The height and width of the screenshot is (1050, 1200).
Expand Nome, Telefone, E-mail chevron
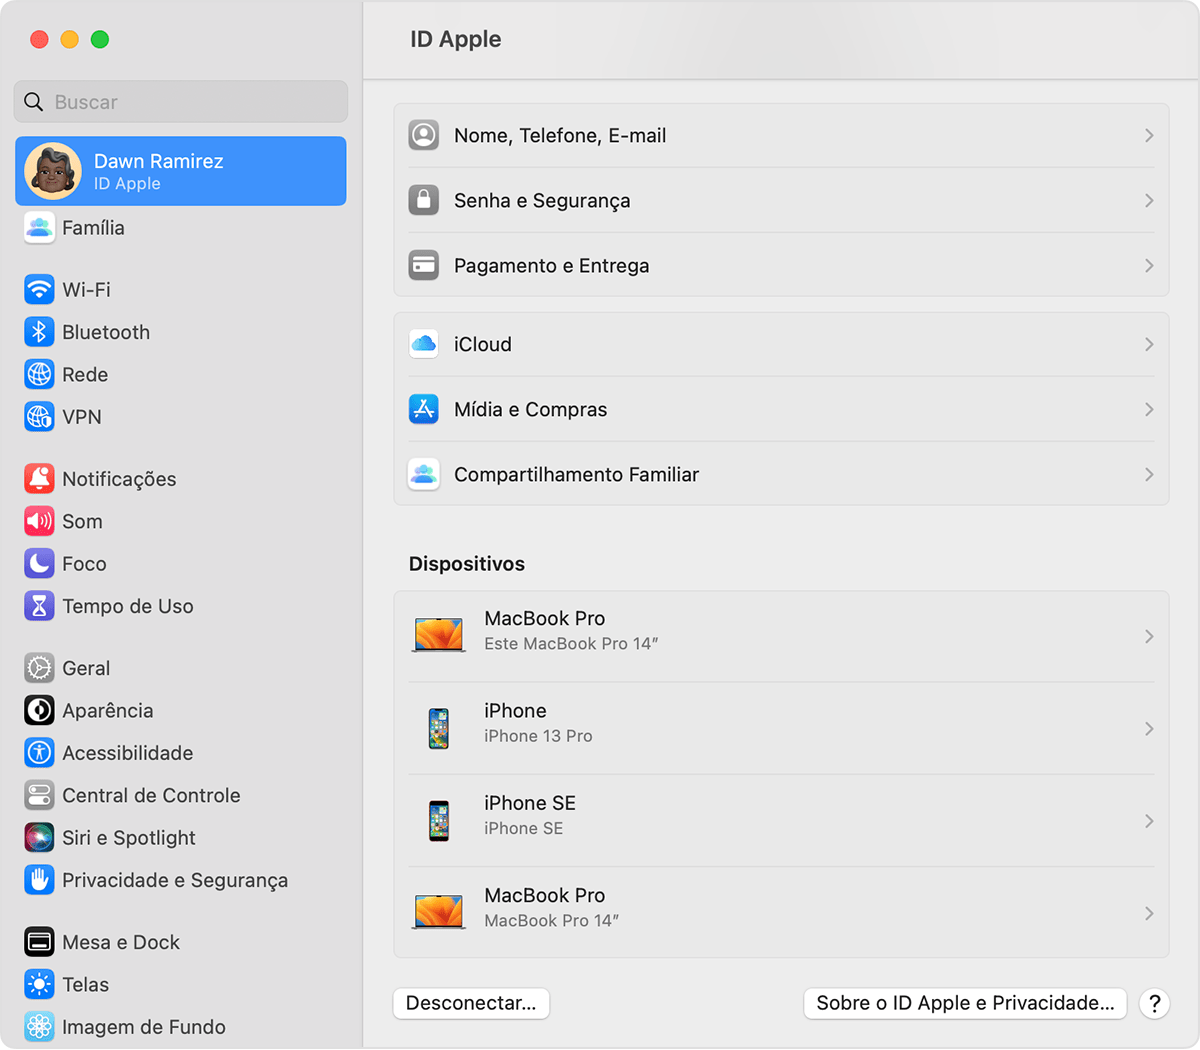1148,136
